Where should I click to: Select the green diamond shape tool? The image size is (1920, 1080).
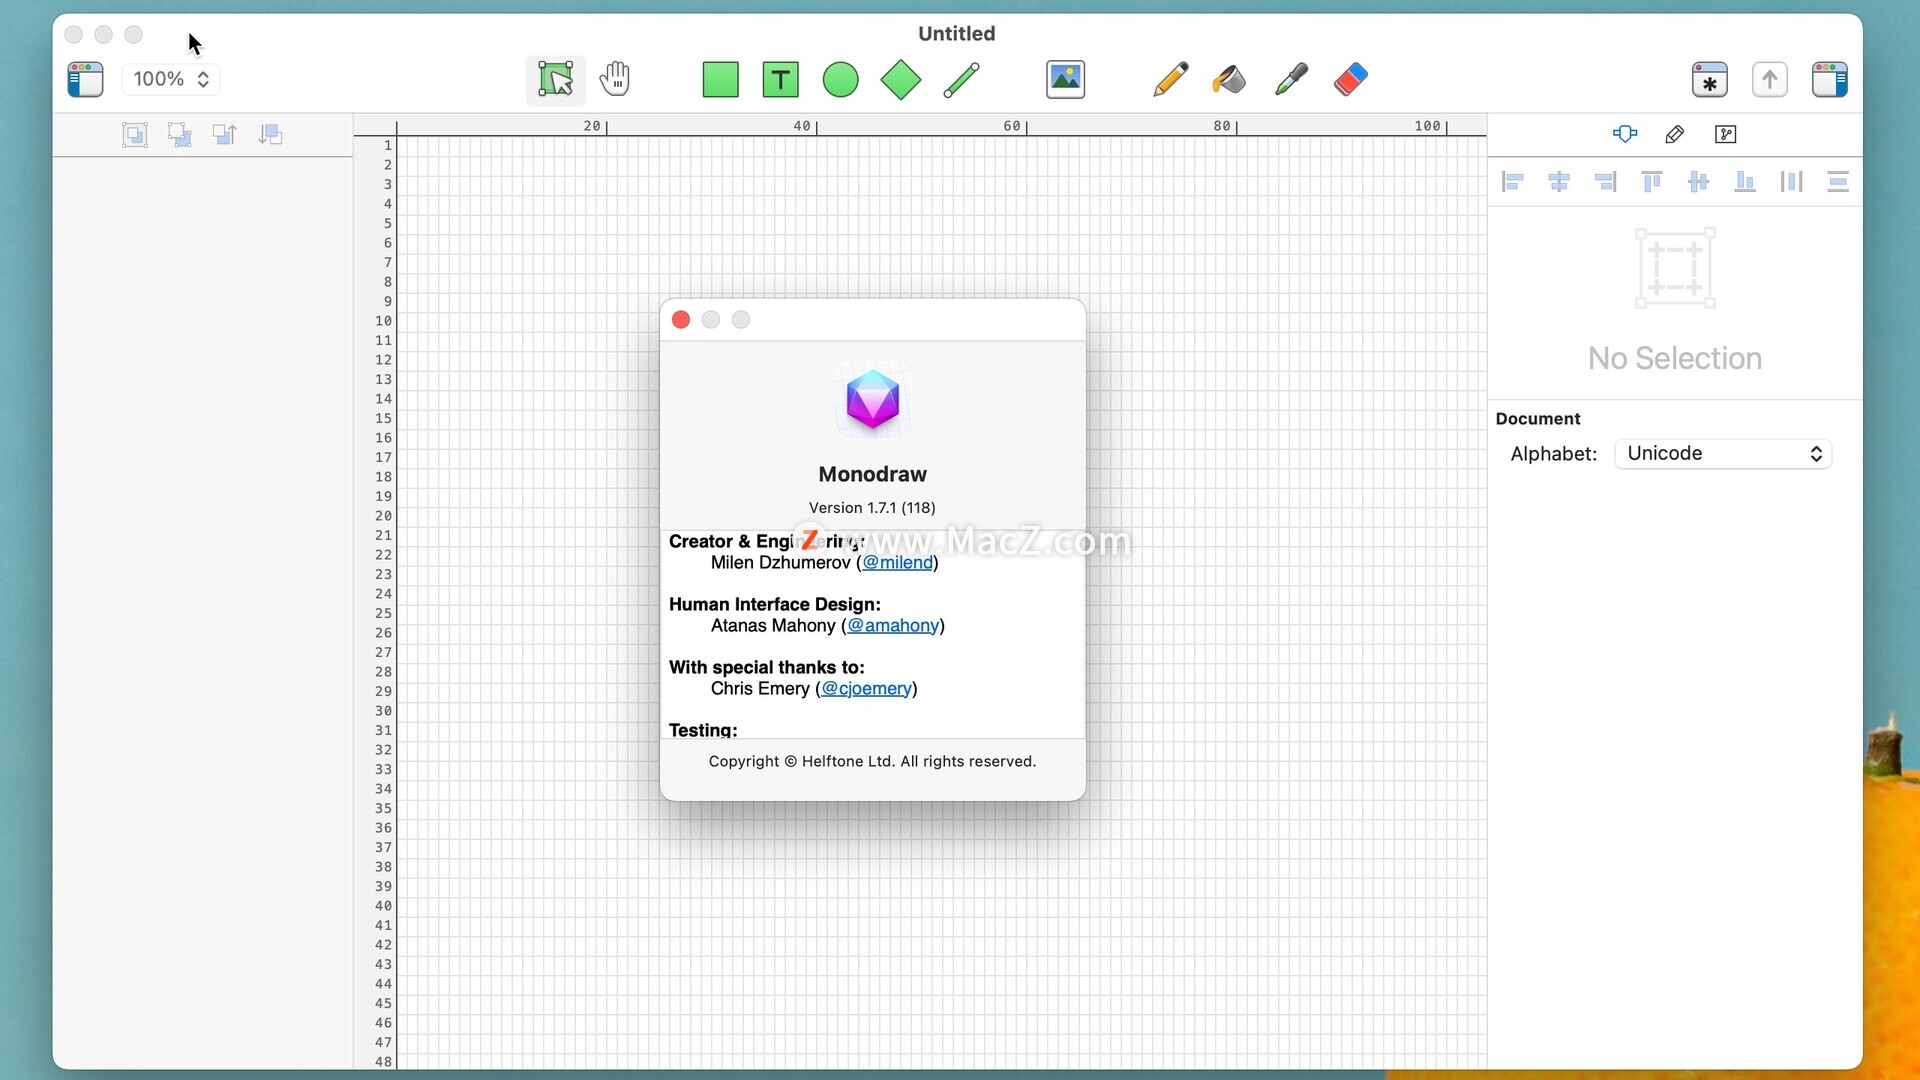(900, 79)
